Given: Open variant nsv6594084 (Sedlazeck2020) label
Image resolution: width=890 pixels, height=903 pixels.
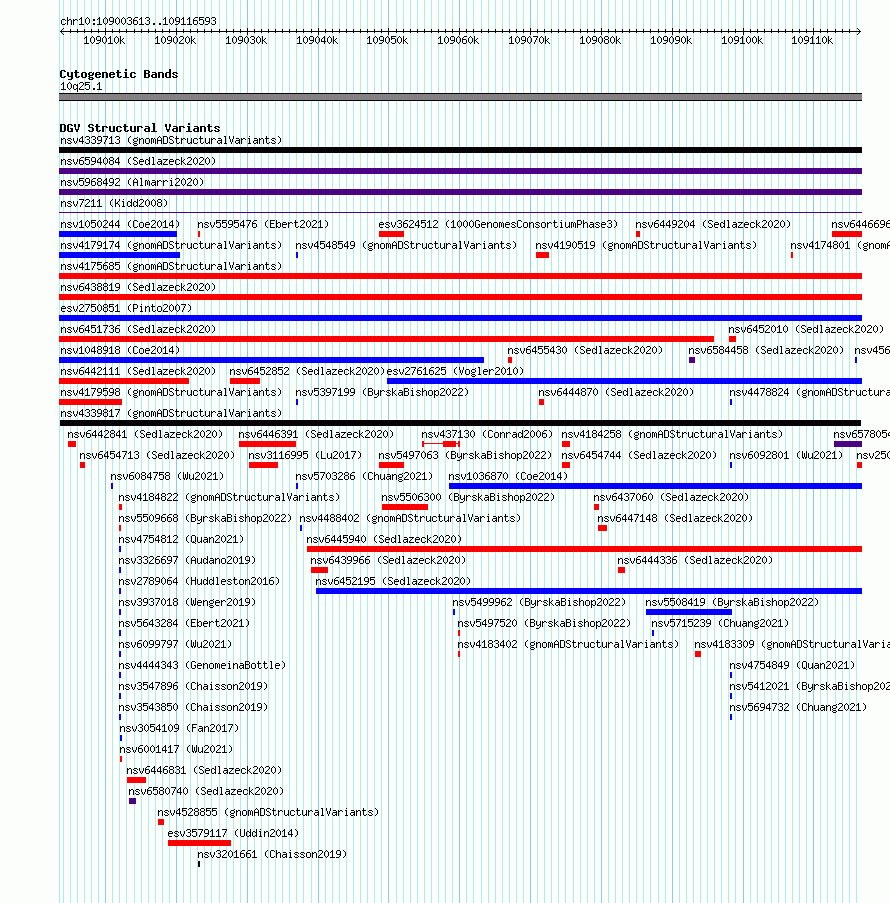Looking at the screenshot, I should (138, 161).
